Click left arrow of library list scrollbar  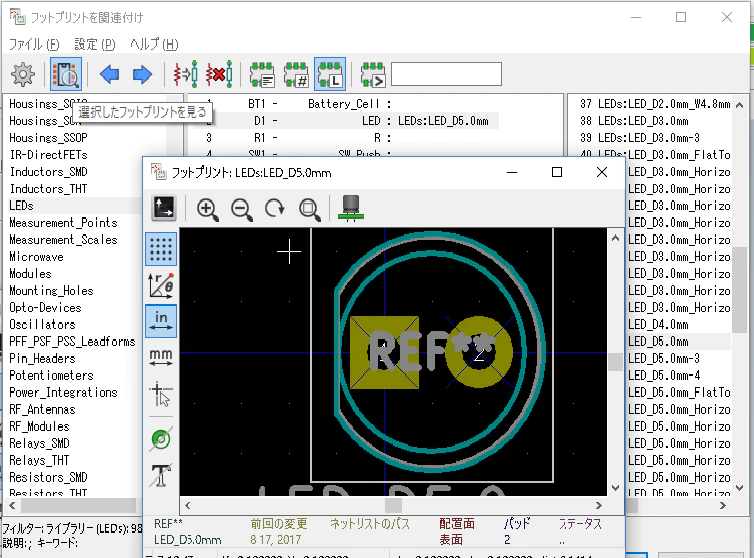pyautogui.click(x=12, y=506)
